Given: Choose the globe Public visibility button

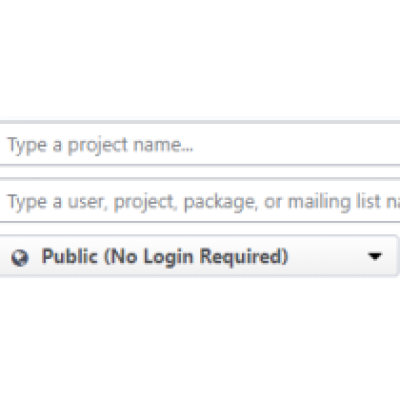Looking at the screenshot, I should (x=199, y=256).
